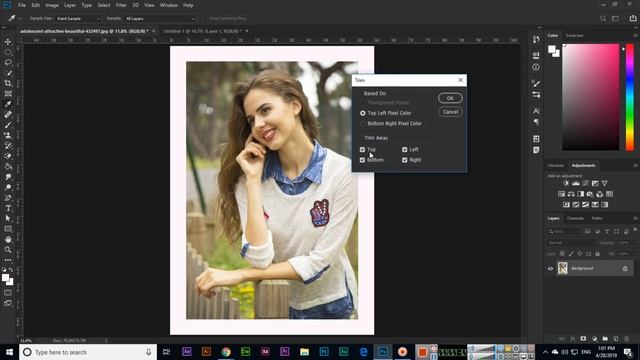Add a Curves adjustment
The width and height of the screenshot is (640, 360).
point(585,183)
